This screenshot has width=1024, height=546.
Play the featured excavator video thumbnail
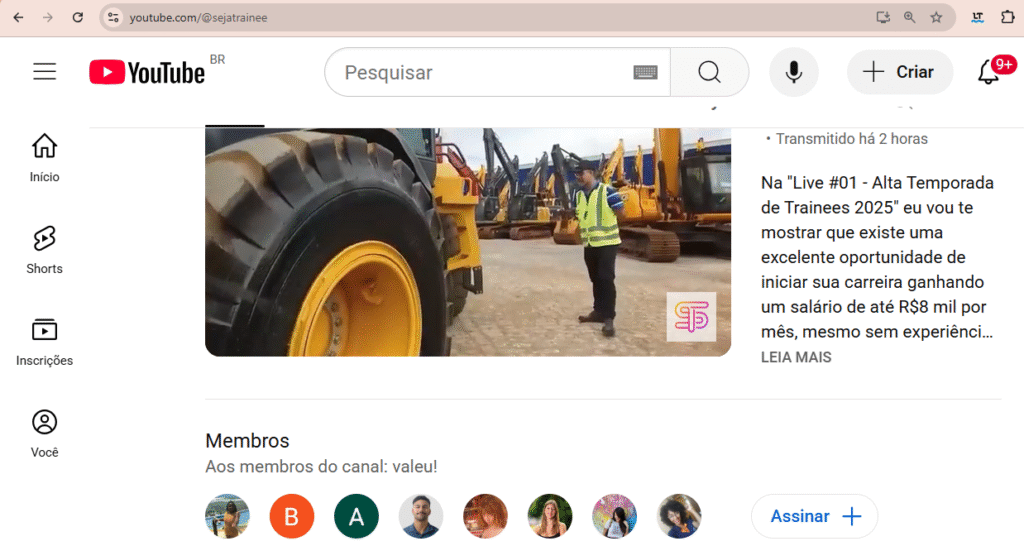468,242
